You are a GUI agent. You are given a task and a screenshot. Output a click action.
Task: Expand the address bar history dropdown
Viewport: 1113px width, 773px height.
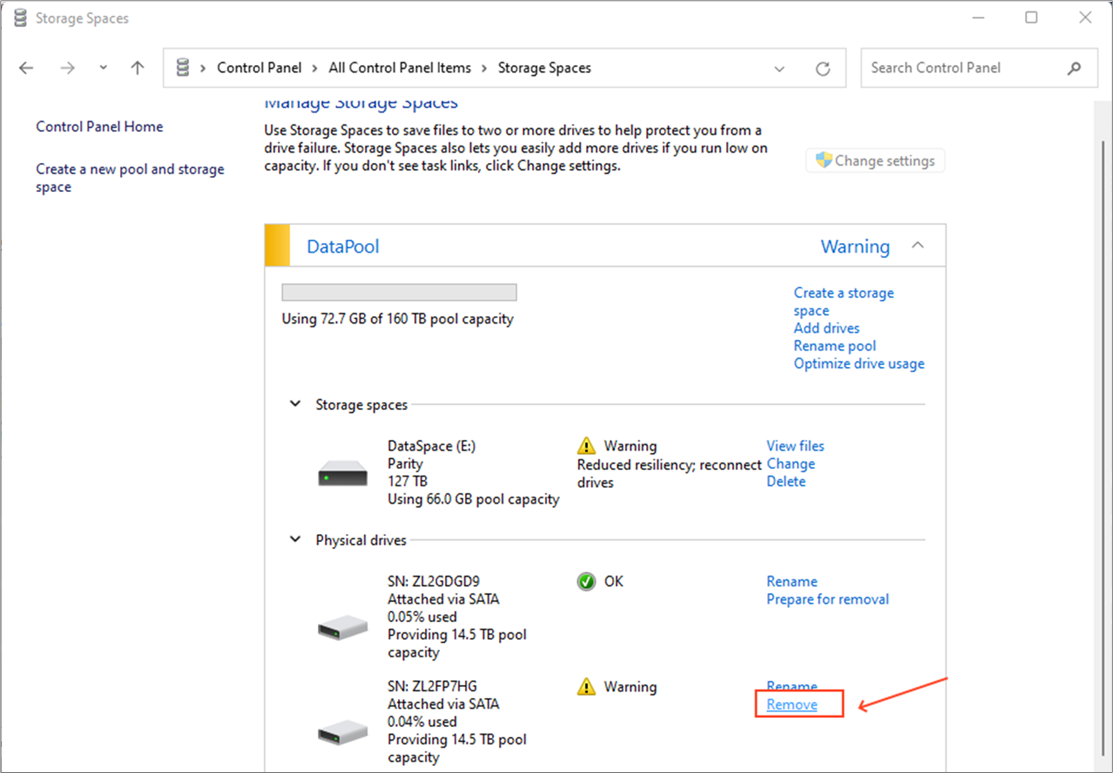pos(779,69)
